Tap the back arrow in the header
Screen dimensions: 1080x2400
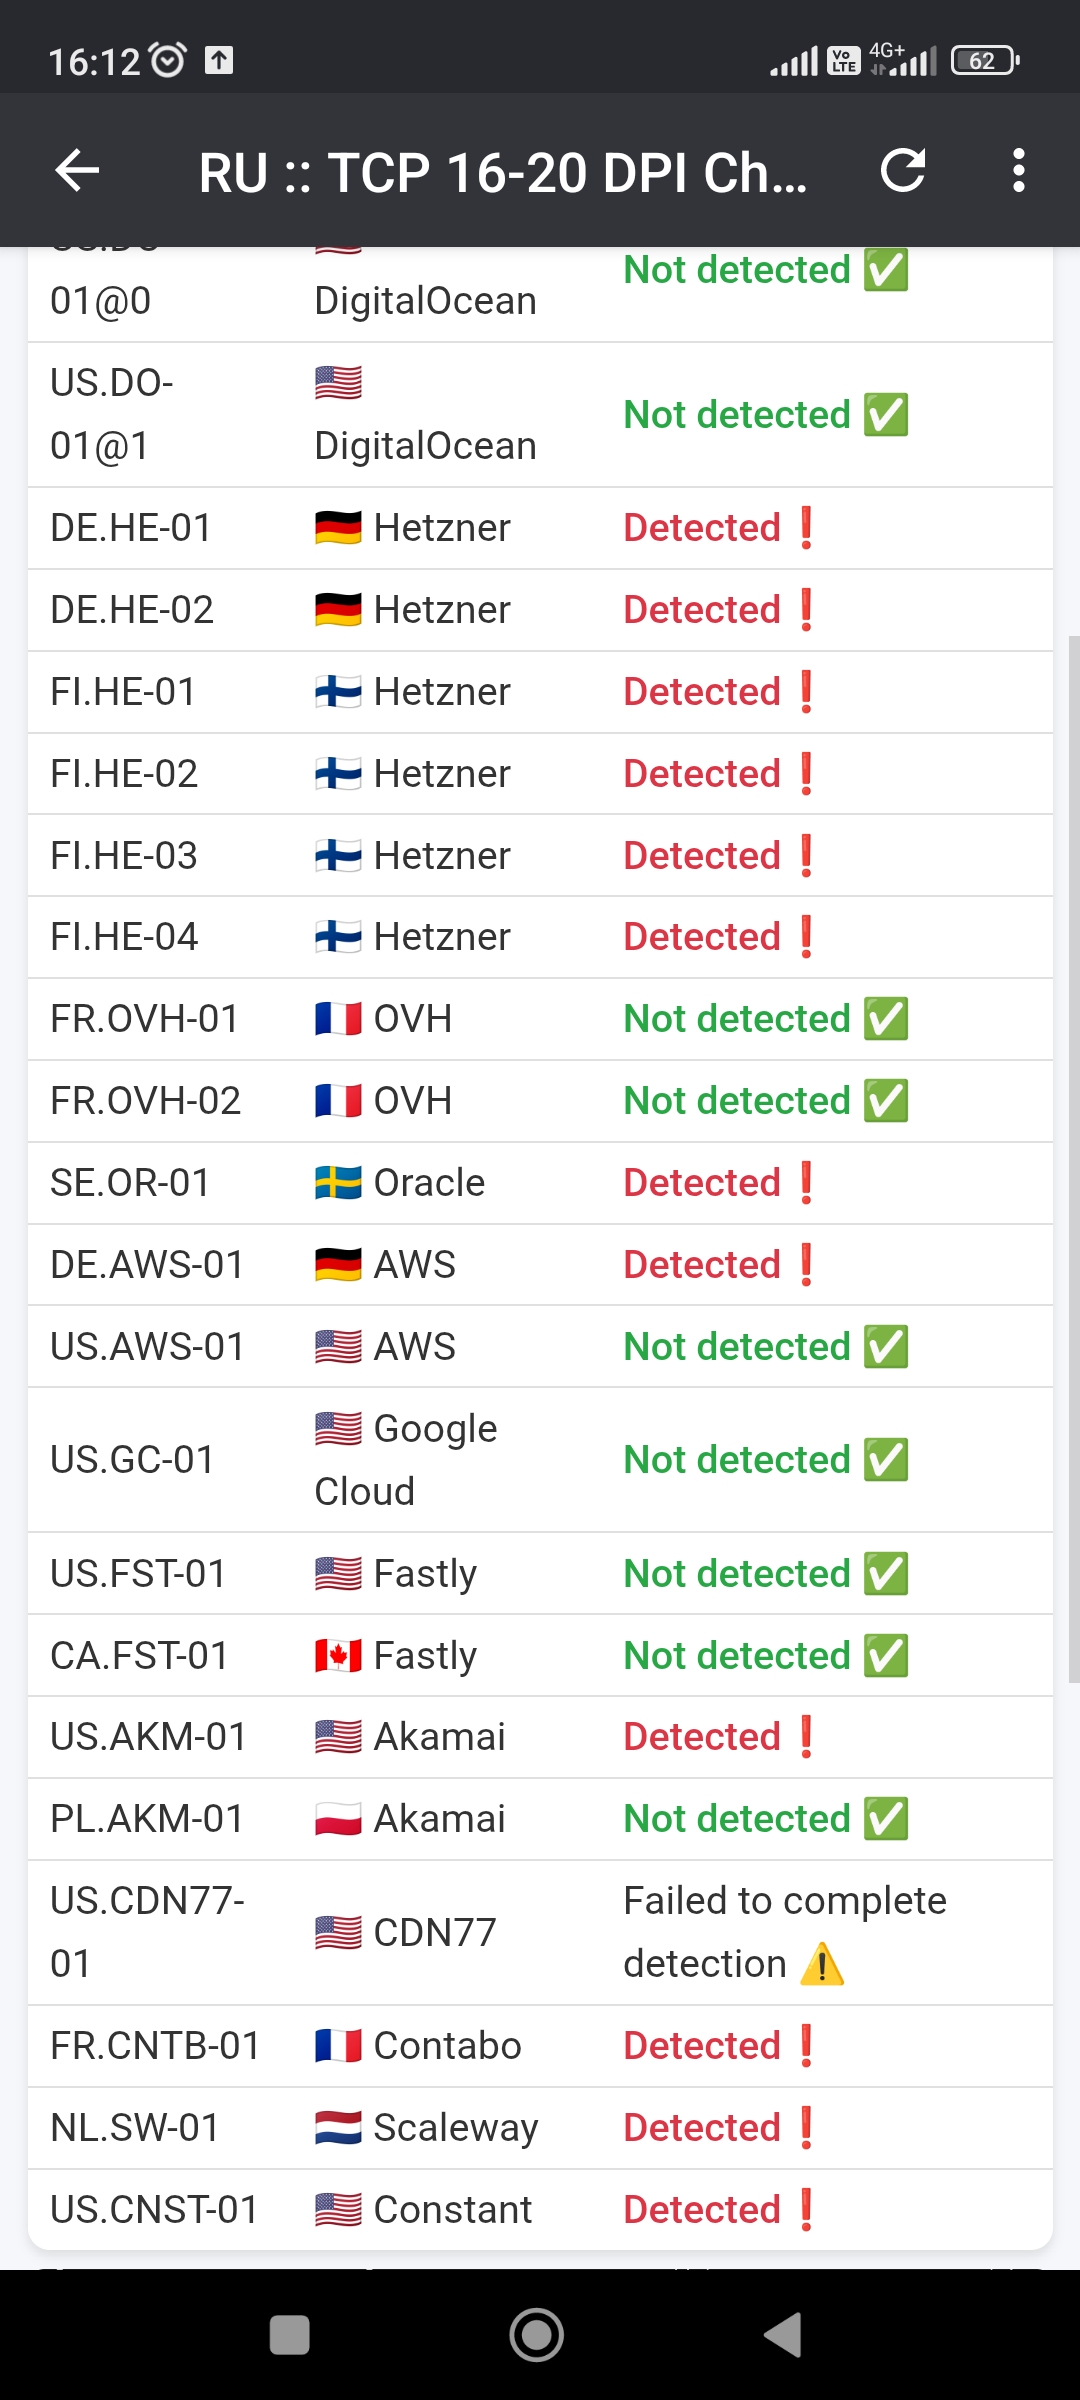(x=77, y=170)
